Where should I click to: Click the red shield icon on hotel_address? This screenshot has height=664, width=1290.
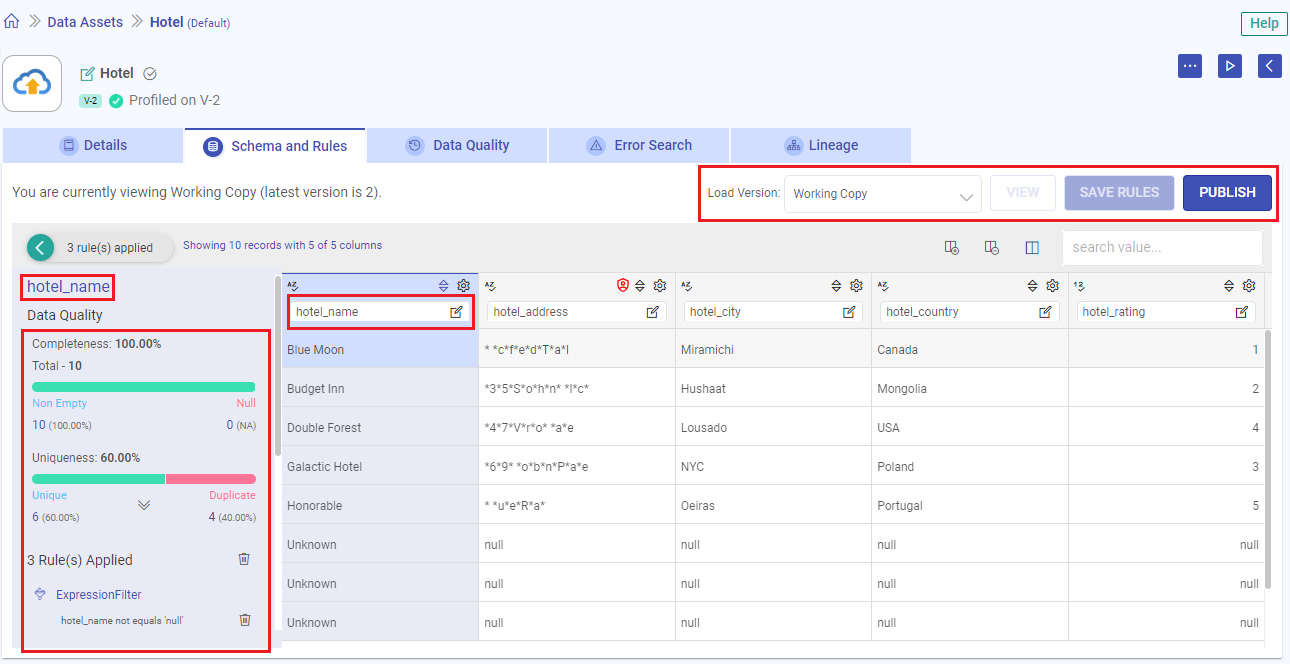point(623,286)
